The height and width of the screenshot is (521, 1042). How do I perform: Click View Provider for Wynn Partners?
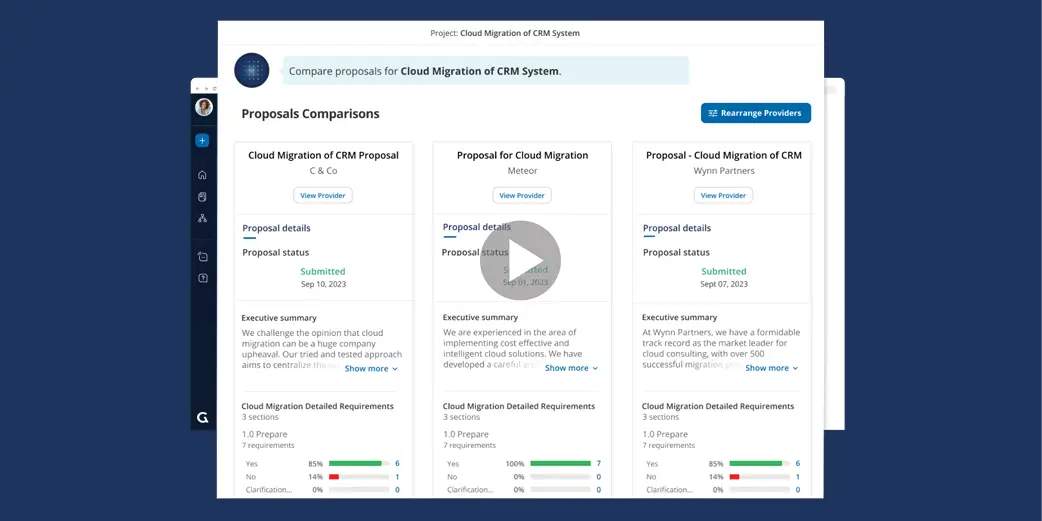pyautogui.click(x=723, y=196)
